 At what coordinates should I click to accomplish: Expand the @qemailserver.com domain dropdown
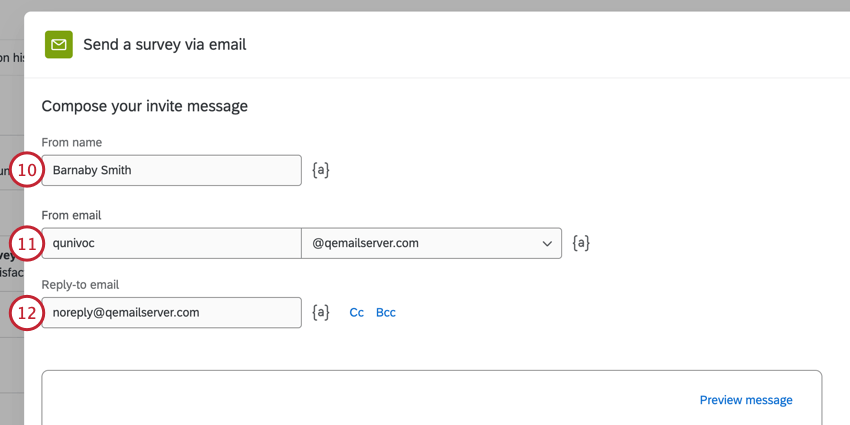[431, 242]
